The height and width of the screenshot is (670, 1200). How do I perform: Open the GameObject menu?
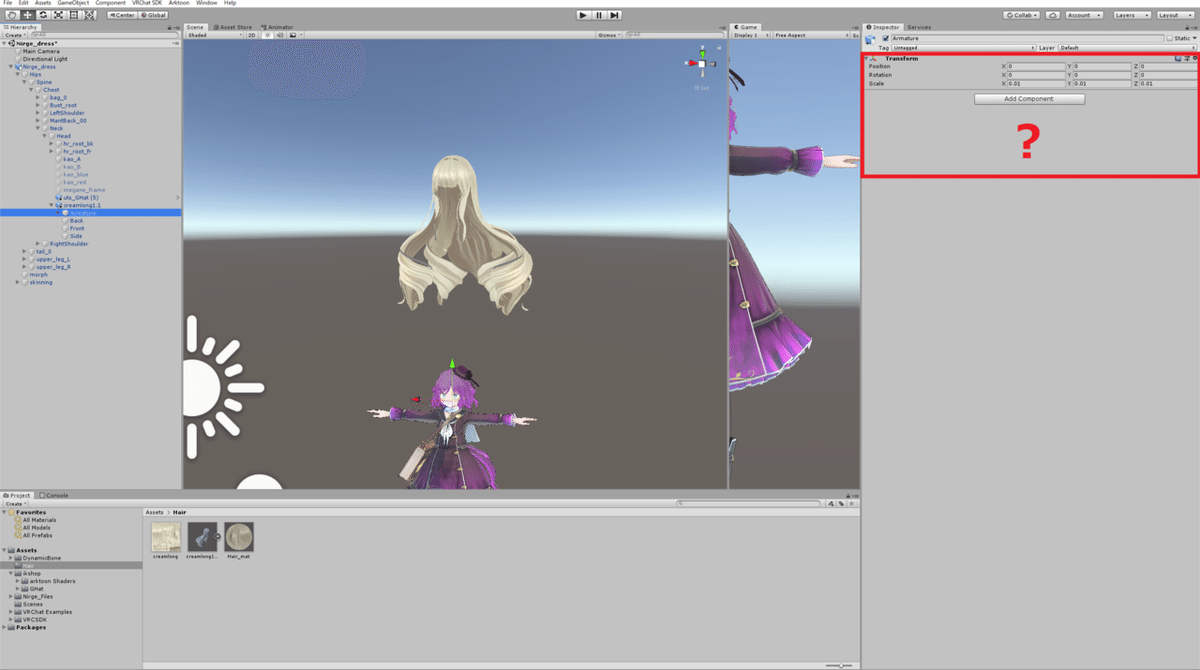tap(71, 3)
